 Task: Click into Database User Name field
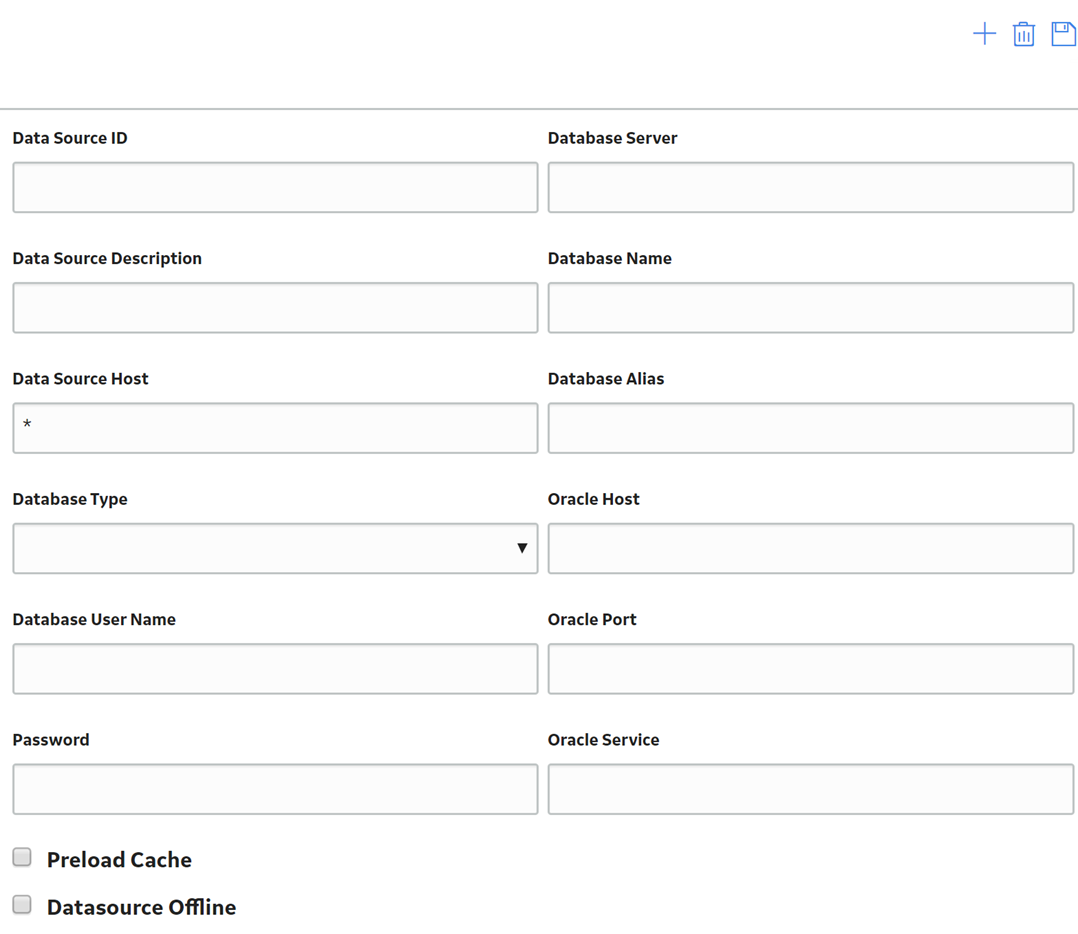275,669
